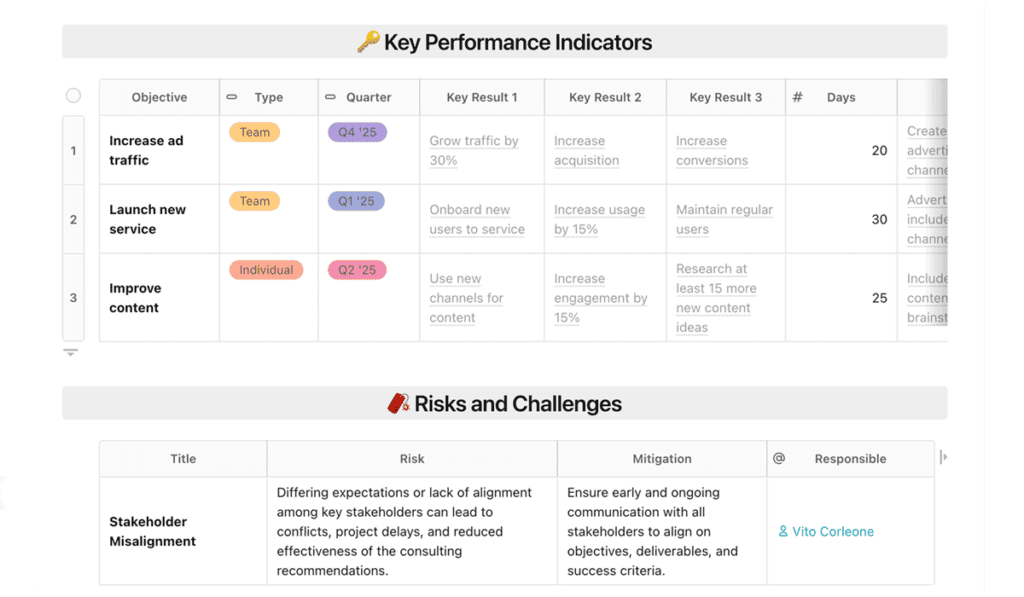Click the person icon next to Vito Corleone
This screenshot has height=597, width=1024.
click(783, 531)
